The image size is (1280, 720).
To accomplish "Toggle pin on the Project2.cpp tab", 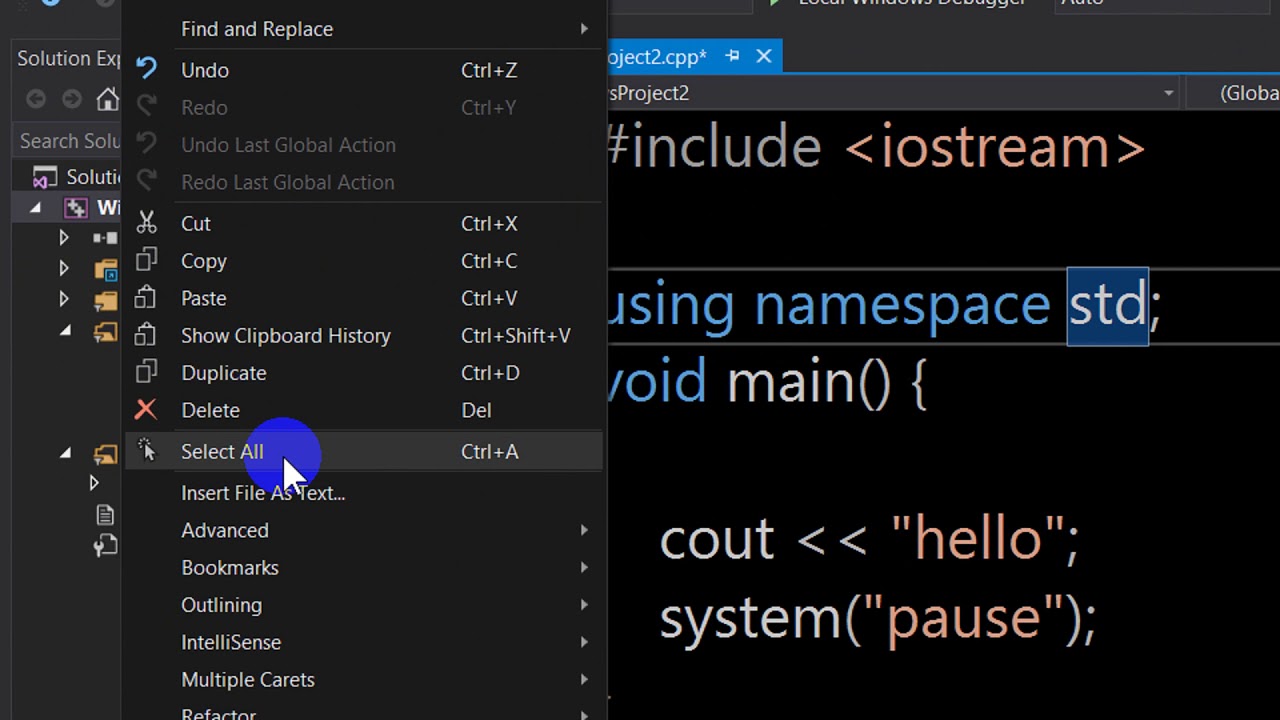I will pyautogui.click(x=732, y=56).
